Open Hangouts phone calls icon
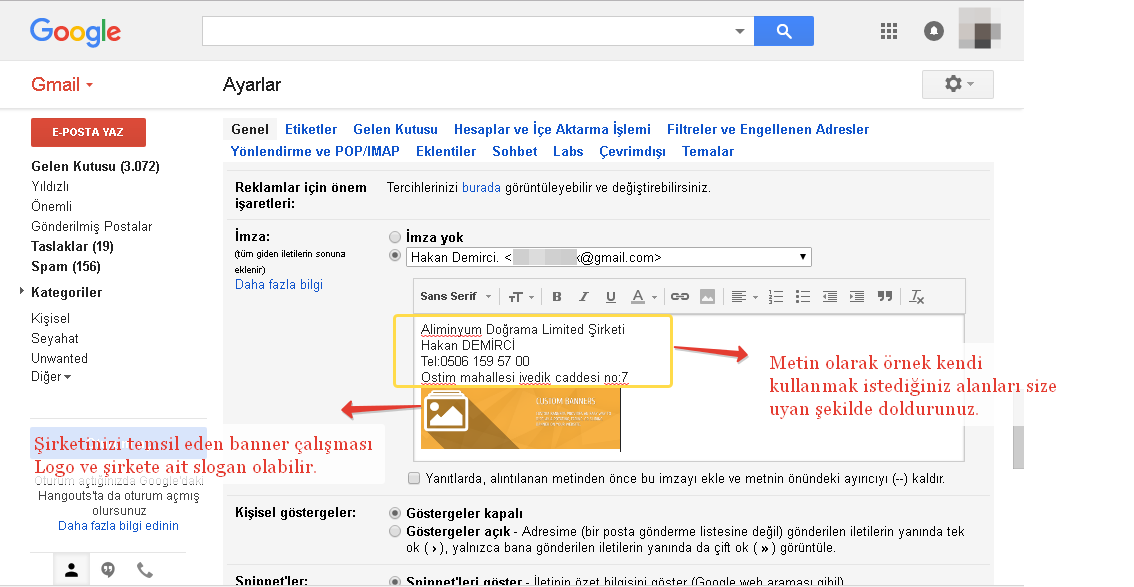 [x=145, y=570]
